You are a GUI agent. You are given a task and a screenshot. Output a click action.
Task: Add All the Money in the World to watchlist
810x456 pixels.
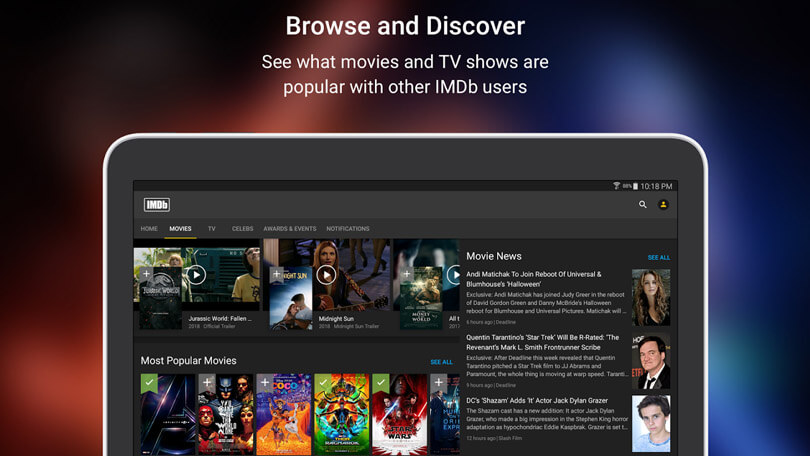pos(406,274)
